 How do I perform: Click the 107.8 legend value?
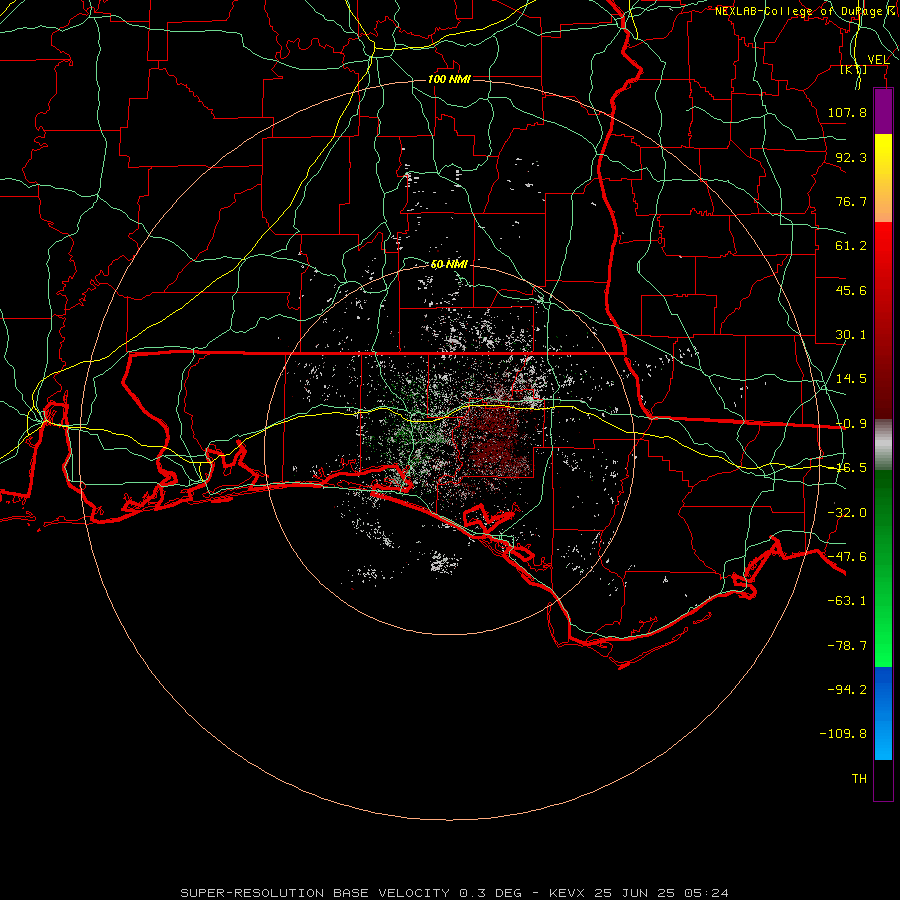847,112
